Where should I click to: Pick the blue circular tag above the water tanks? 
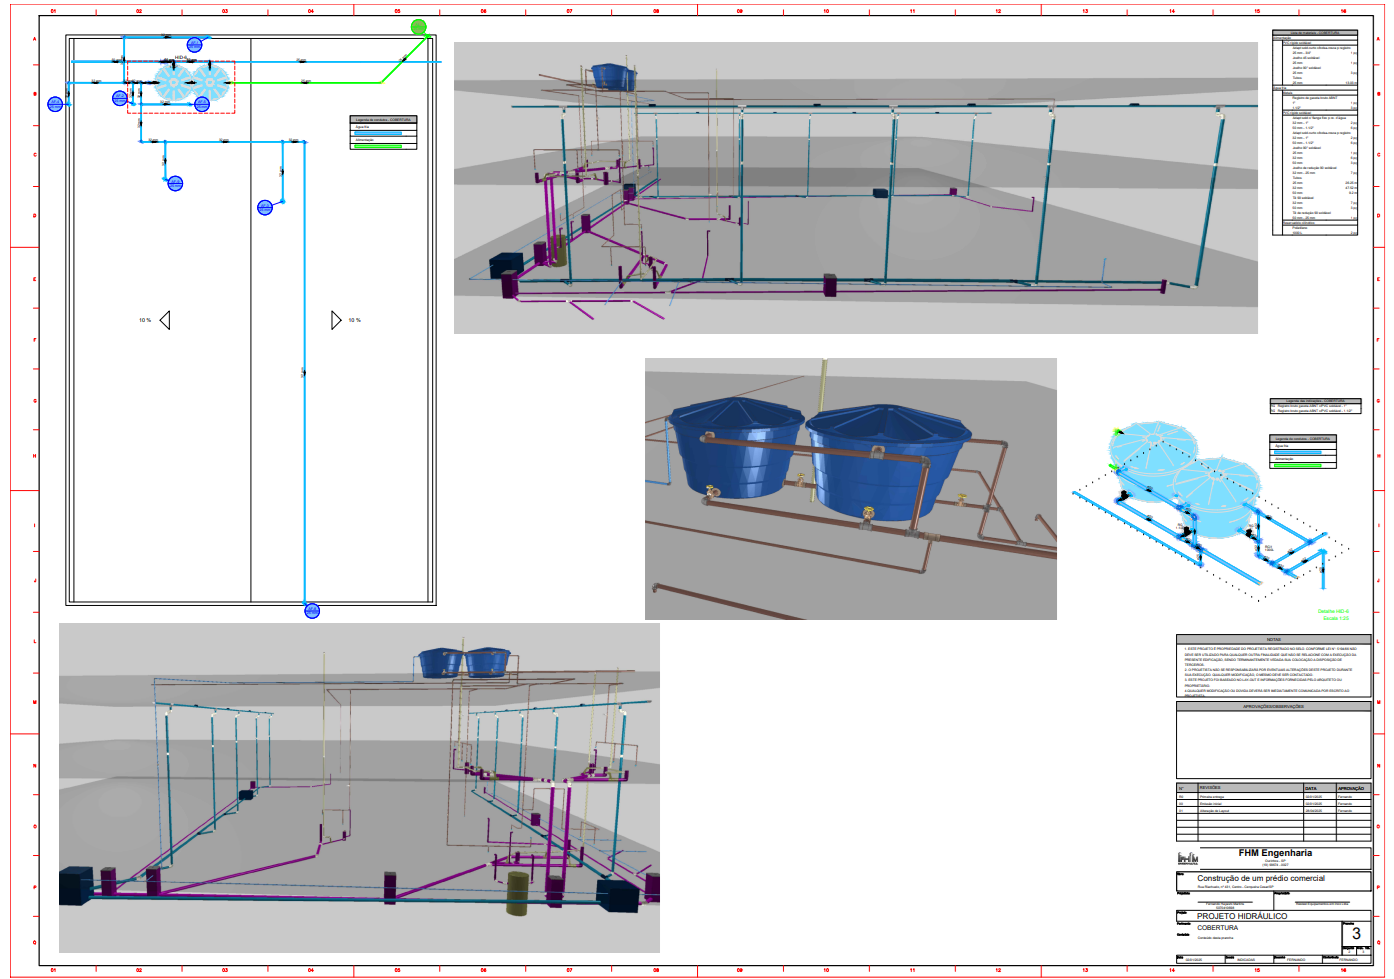pyautogui.click(x=195, y=45)
